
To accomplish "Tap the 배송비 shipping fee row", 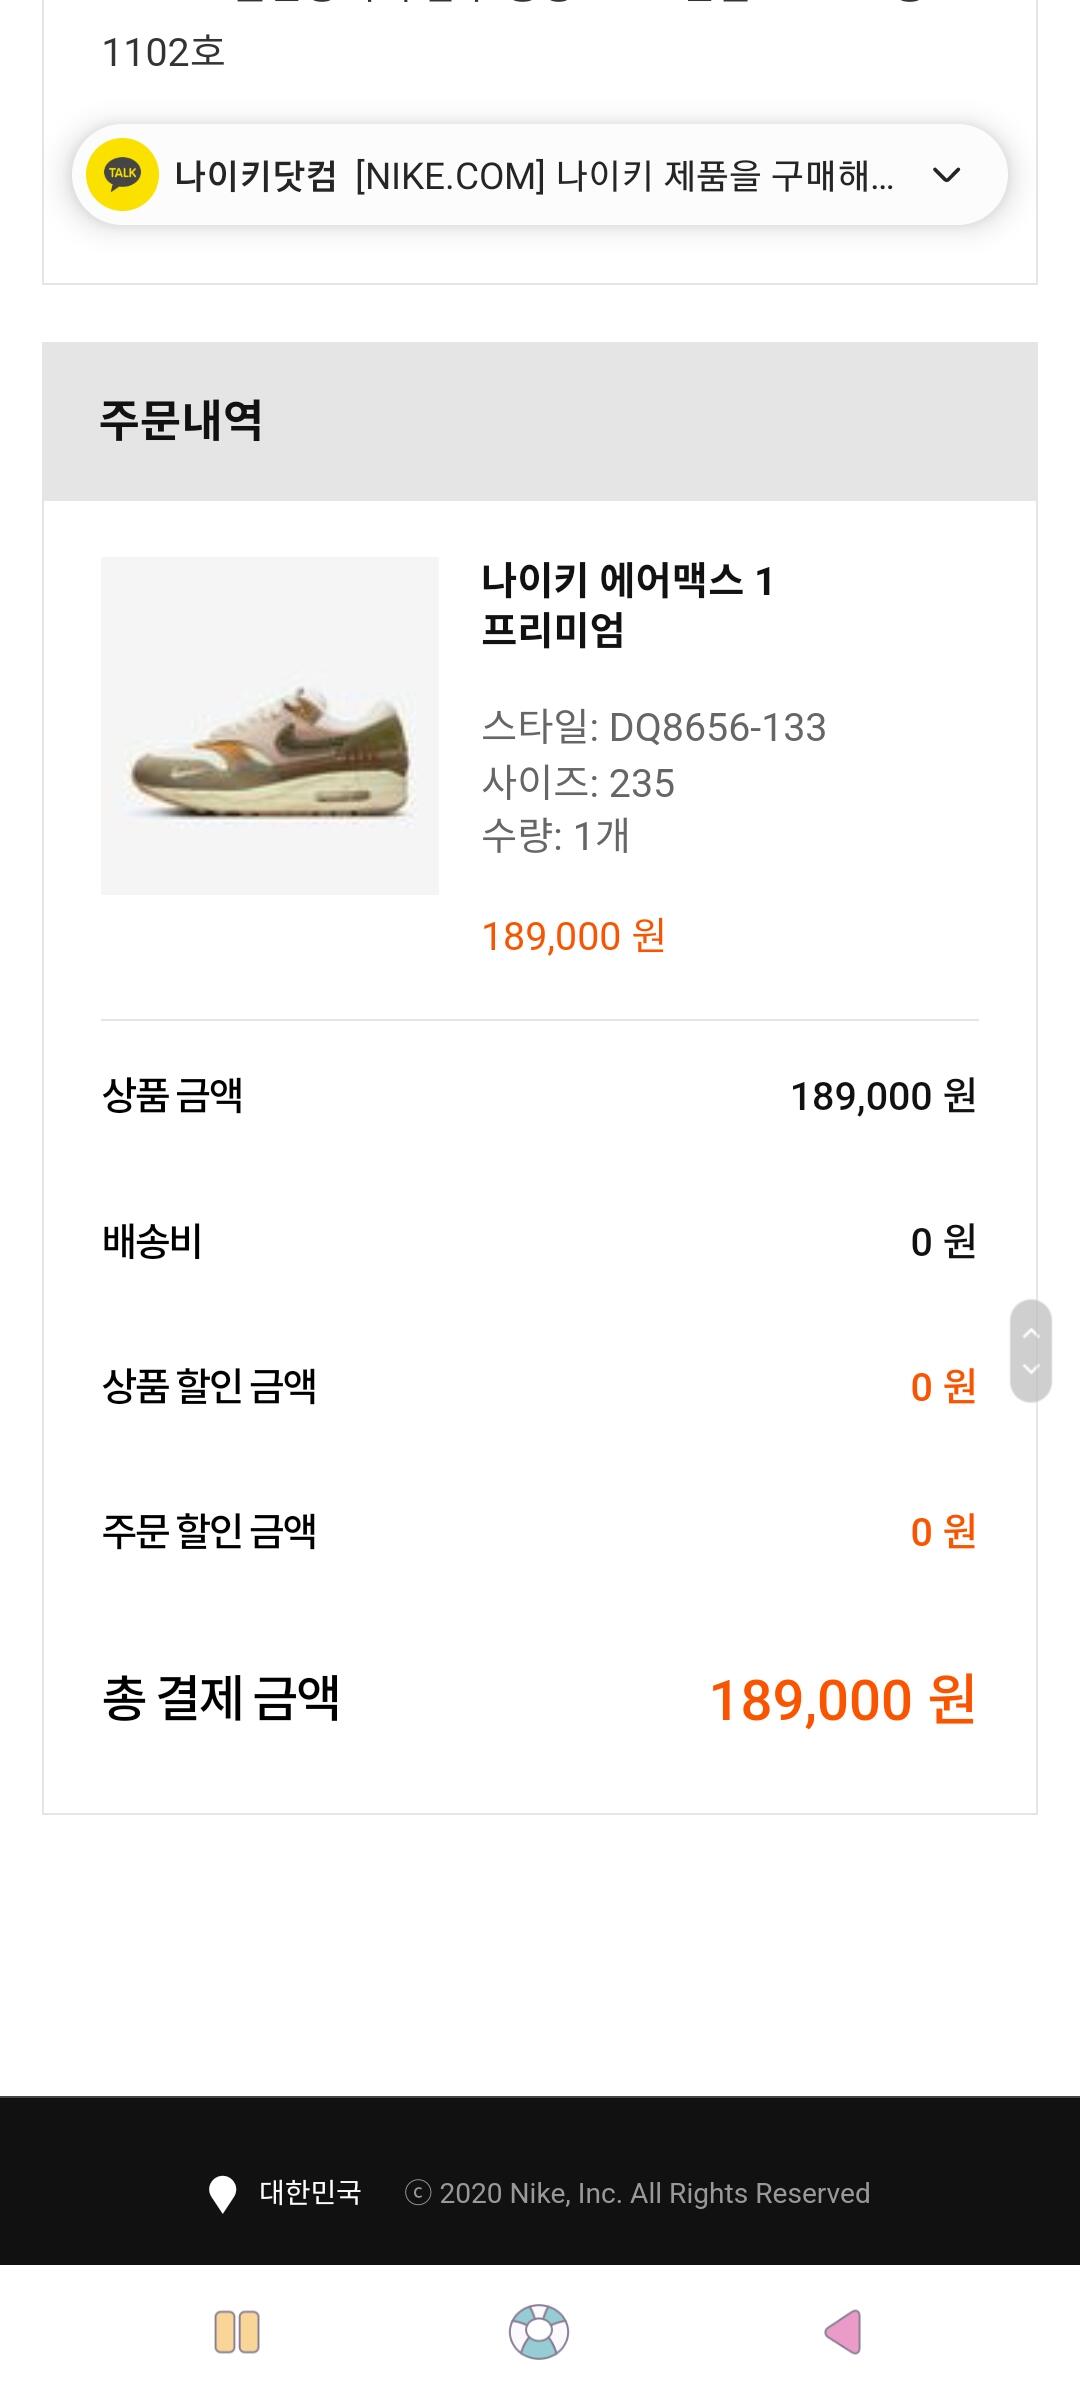I will pyautogui.click(x=540, y=1242).
